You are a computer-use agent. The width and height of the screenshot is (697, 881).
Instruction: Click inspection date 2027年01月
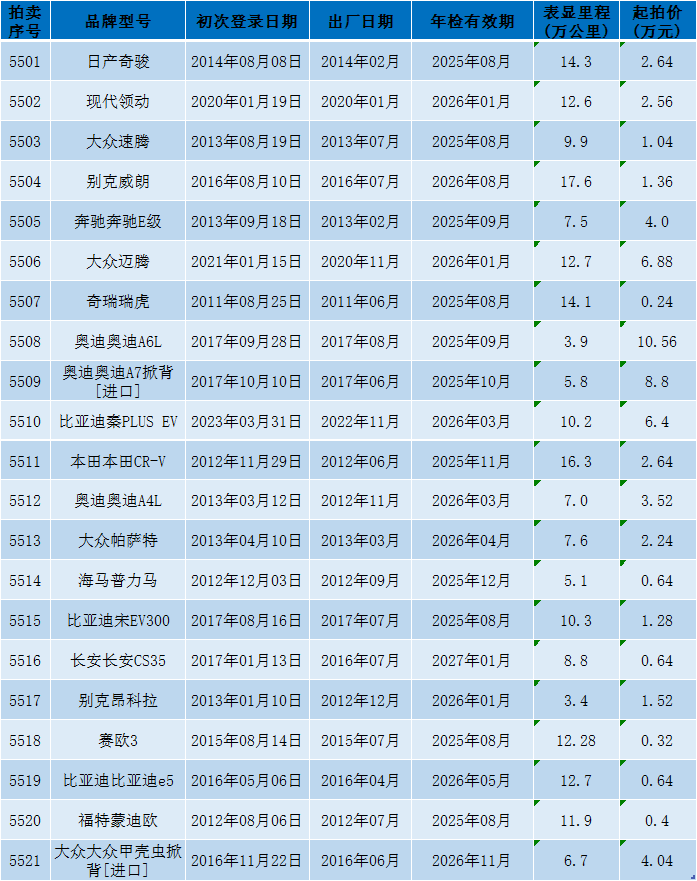coord(471,660)
